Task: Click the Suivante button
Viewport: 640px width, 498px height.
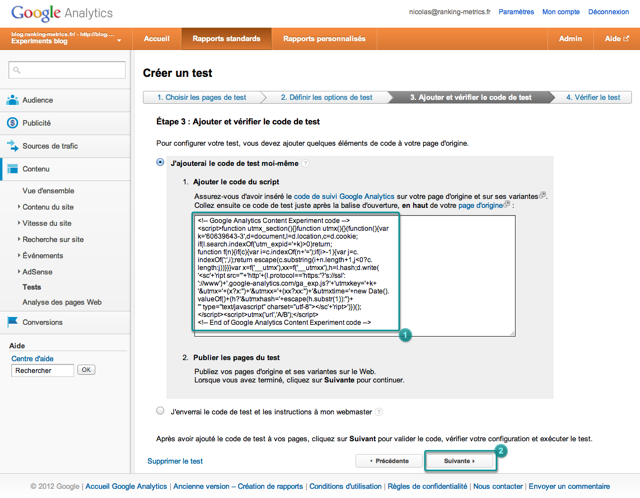Action: click(x=460, y=461)
